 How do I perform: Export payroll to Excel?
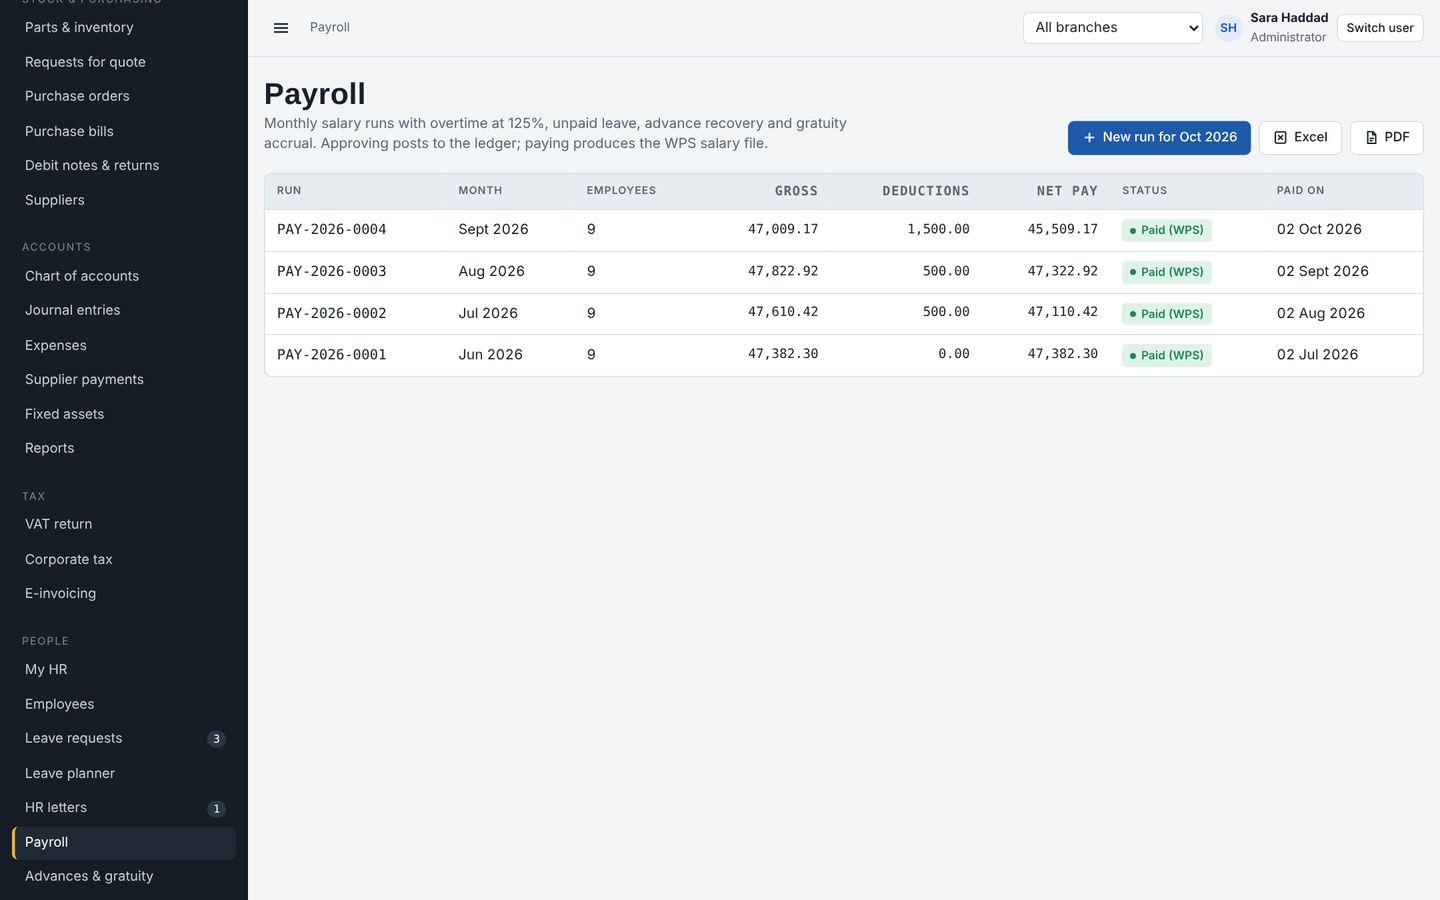click(x=1300, y=138)
